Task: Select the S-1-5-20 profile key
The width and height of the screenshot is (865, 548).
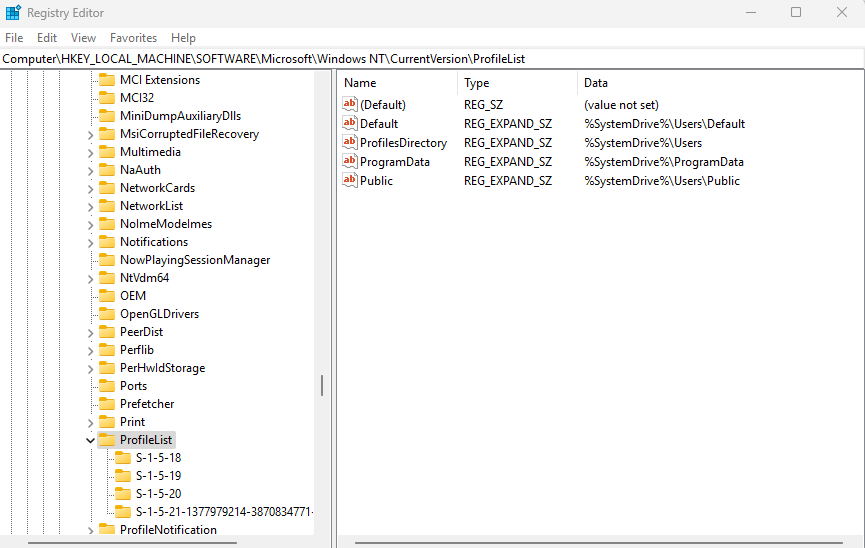Action: [x=158, y=494]
